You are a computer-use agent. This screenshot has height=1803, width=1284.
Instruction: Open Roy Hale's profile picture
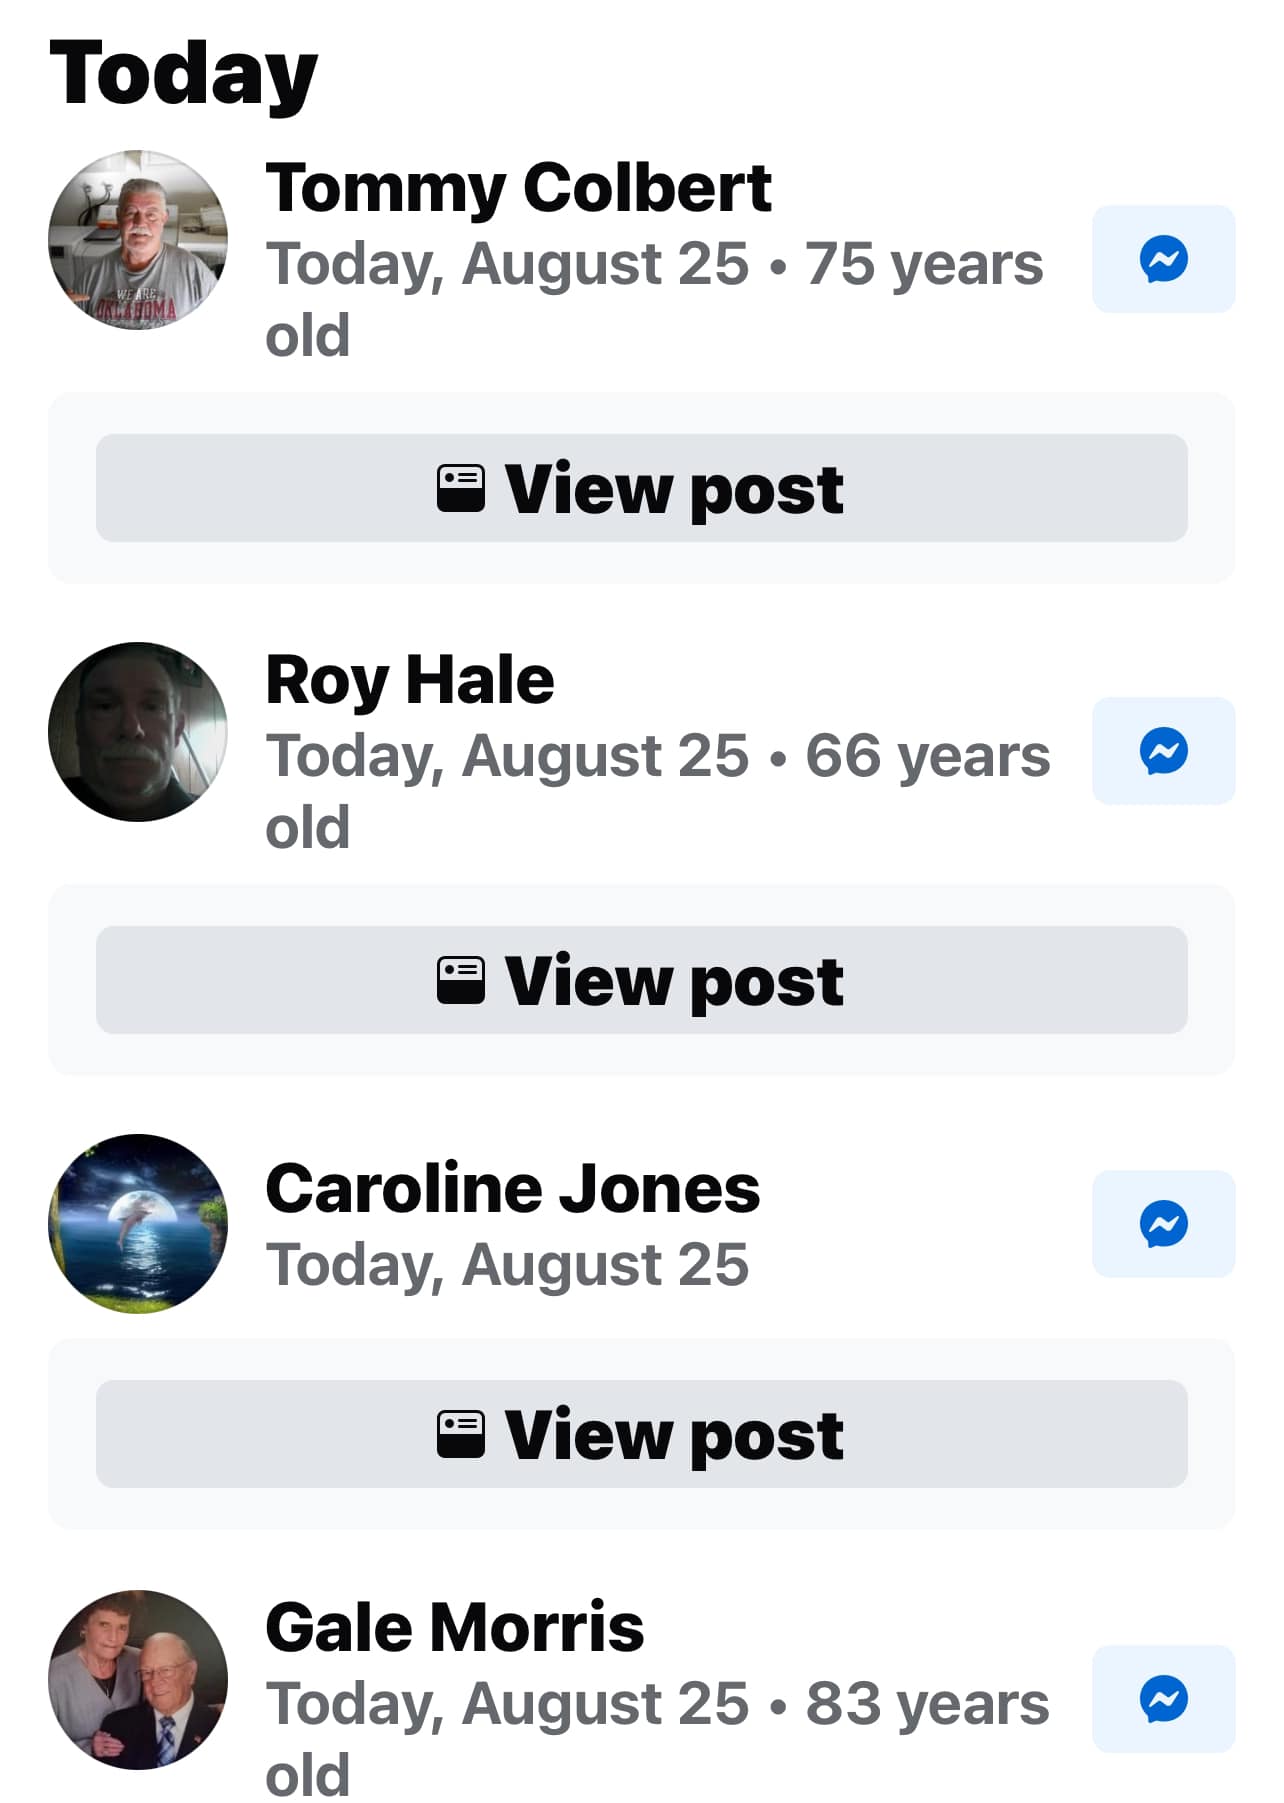tap(138, 732)
